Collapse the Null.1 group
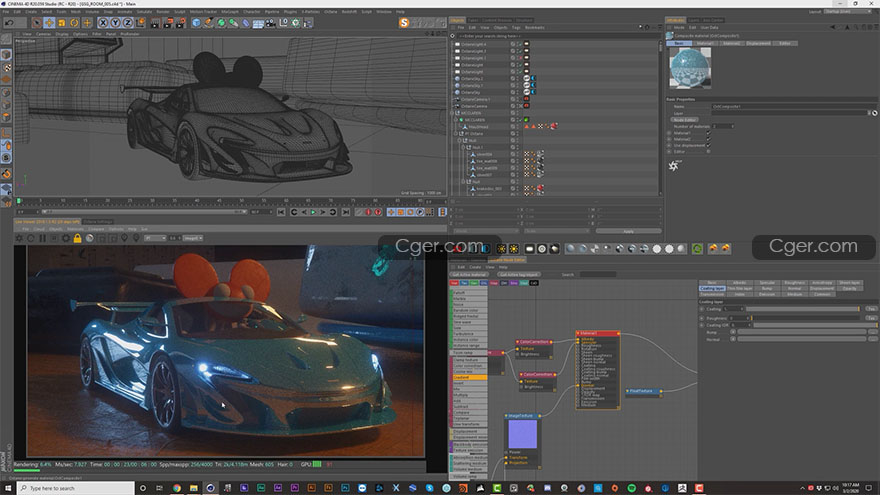This screenshot has height=495, width=880. (x=463, y=147)
